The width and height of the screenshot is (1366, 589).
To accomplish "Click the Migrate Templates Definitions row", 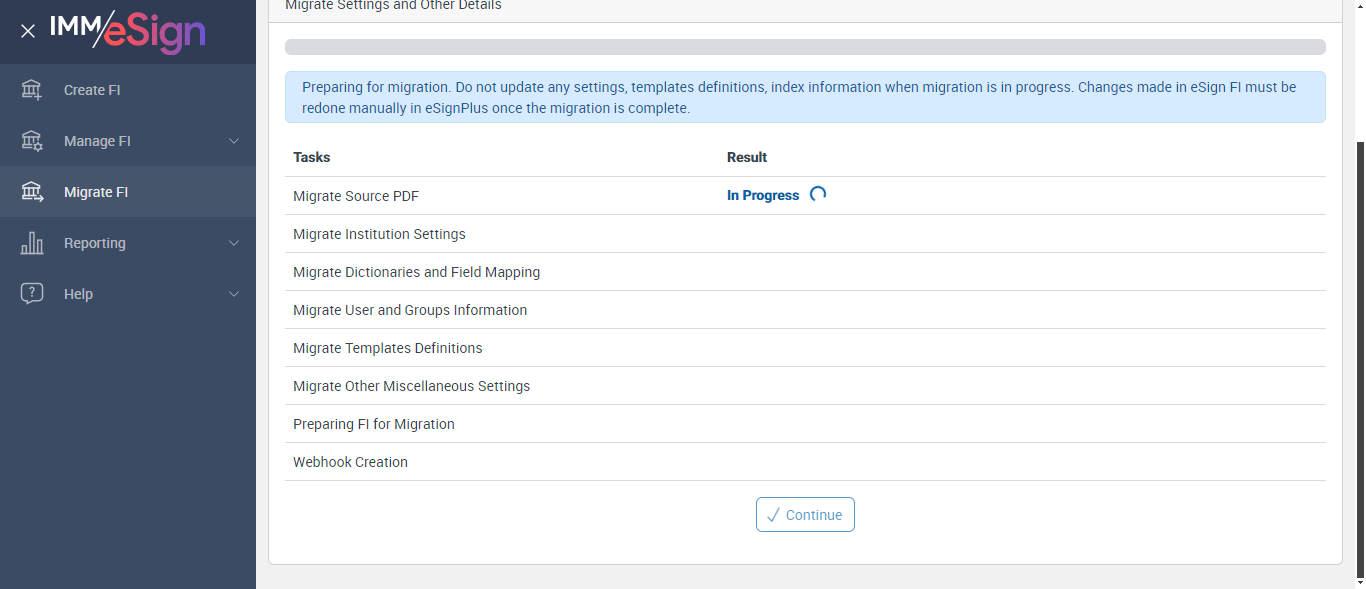I will pyautogui.click(x=388, y=348).
